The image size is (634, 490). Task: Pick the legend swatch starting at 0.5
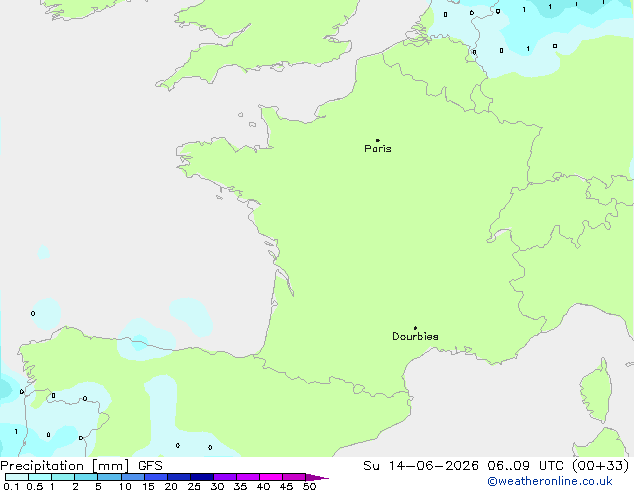tap(40, 477)
